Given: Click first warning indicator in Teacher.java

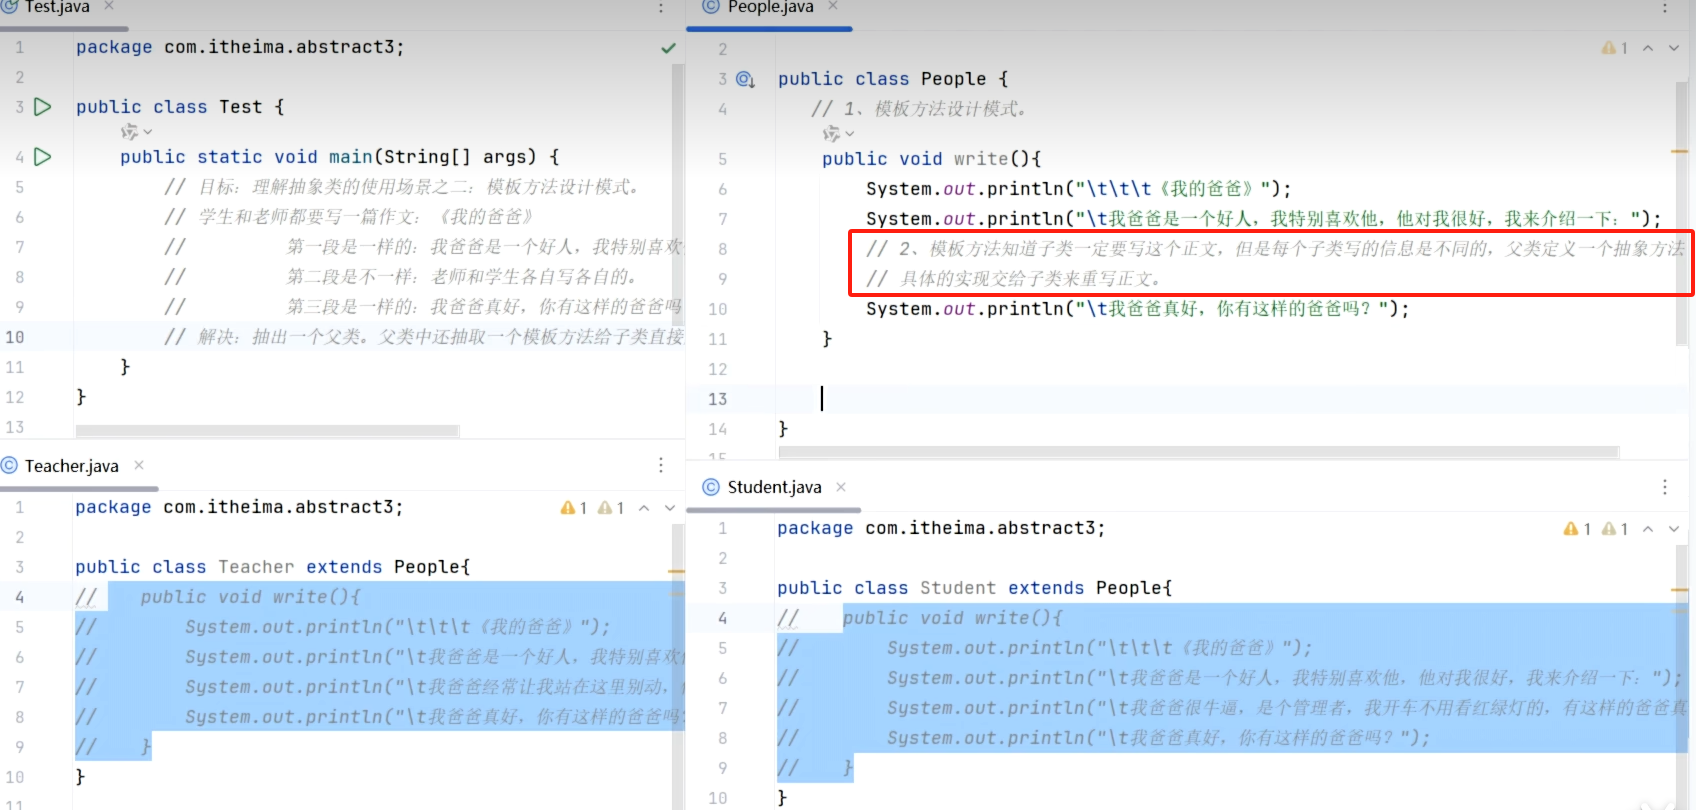Looking at the screenshot, I should pyautogui.click(x=573, y=508).
